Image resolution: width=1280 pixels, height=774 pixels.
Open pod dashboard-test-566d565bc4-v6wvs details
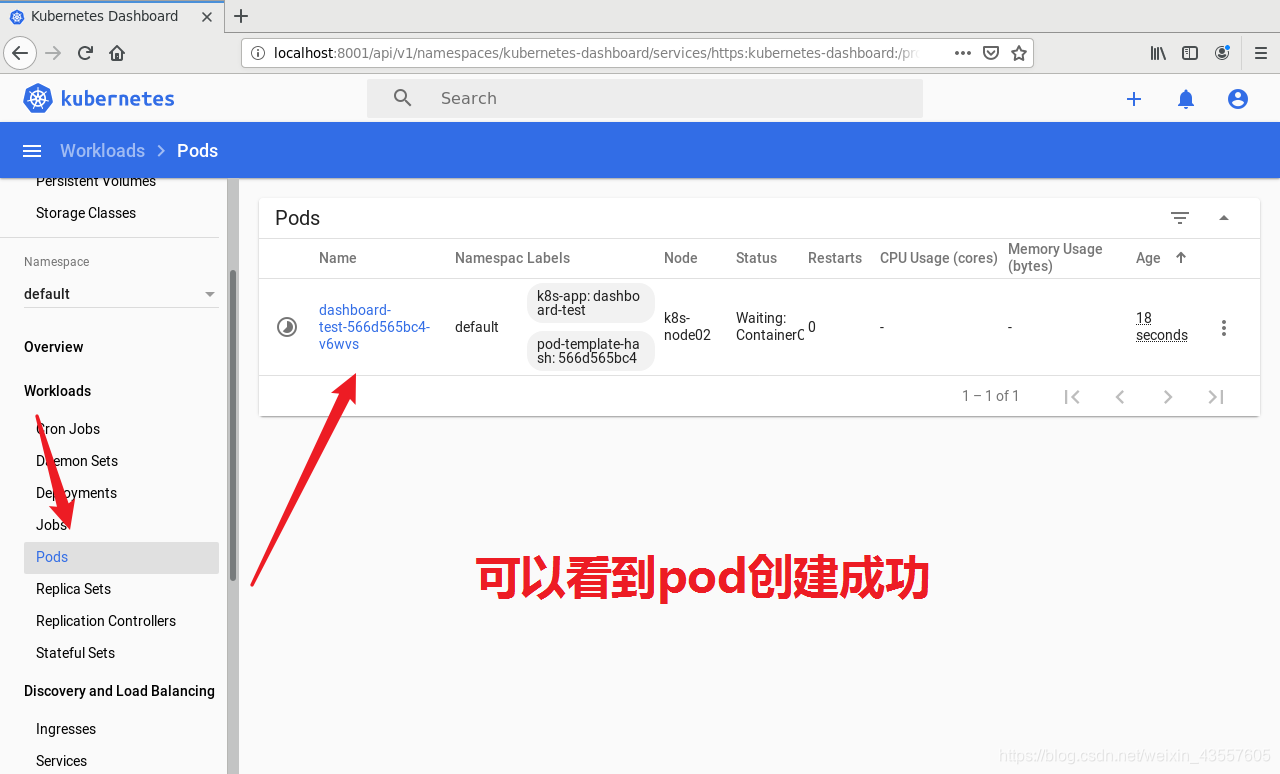tap(374, 327)
